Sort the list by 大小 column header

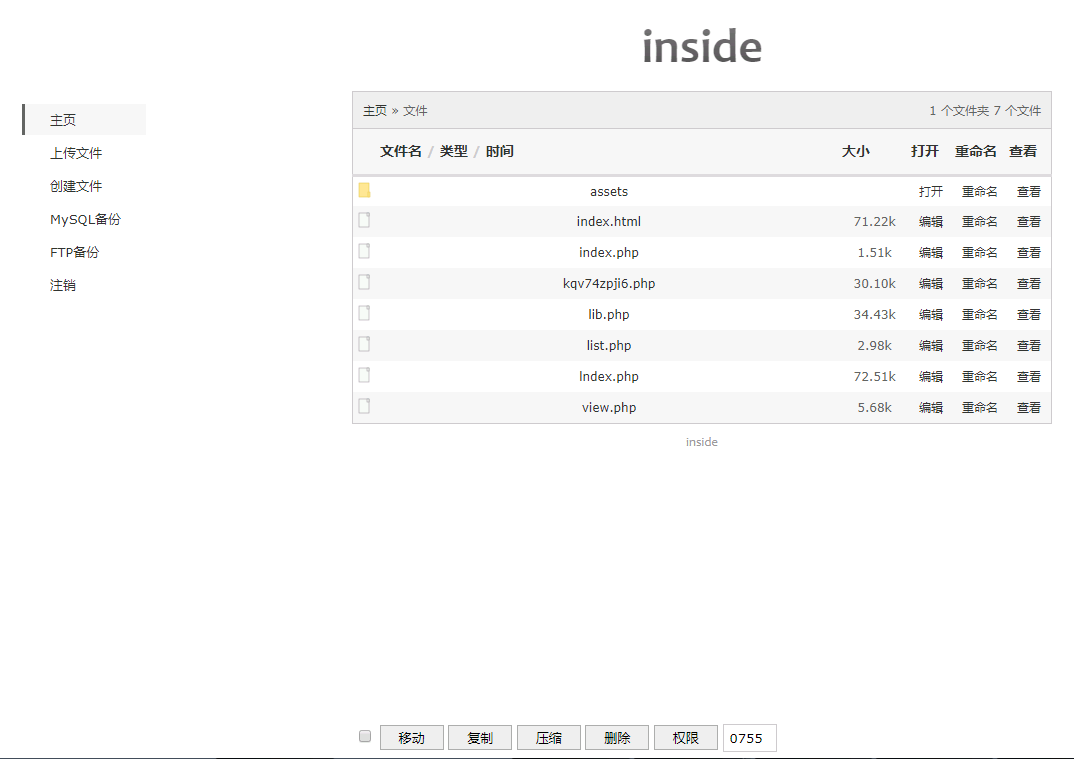855,151
